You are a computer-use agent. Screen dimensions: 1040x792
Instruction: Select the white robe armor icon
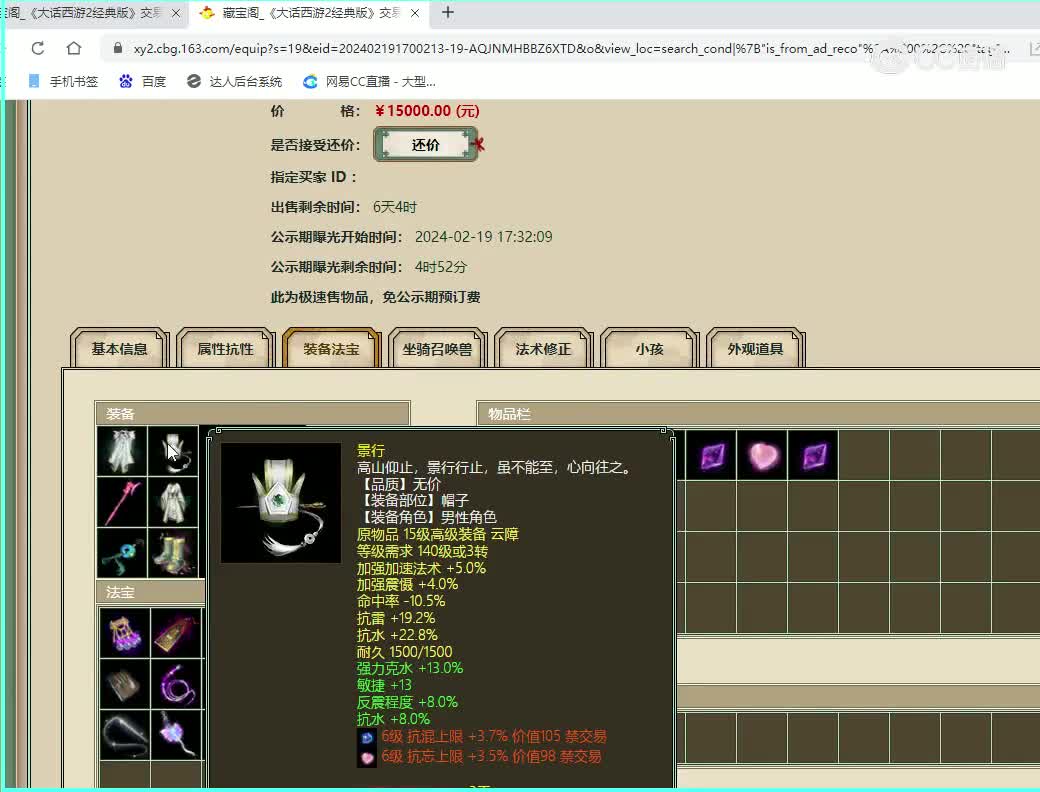[173, 502]
